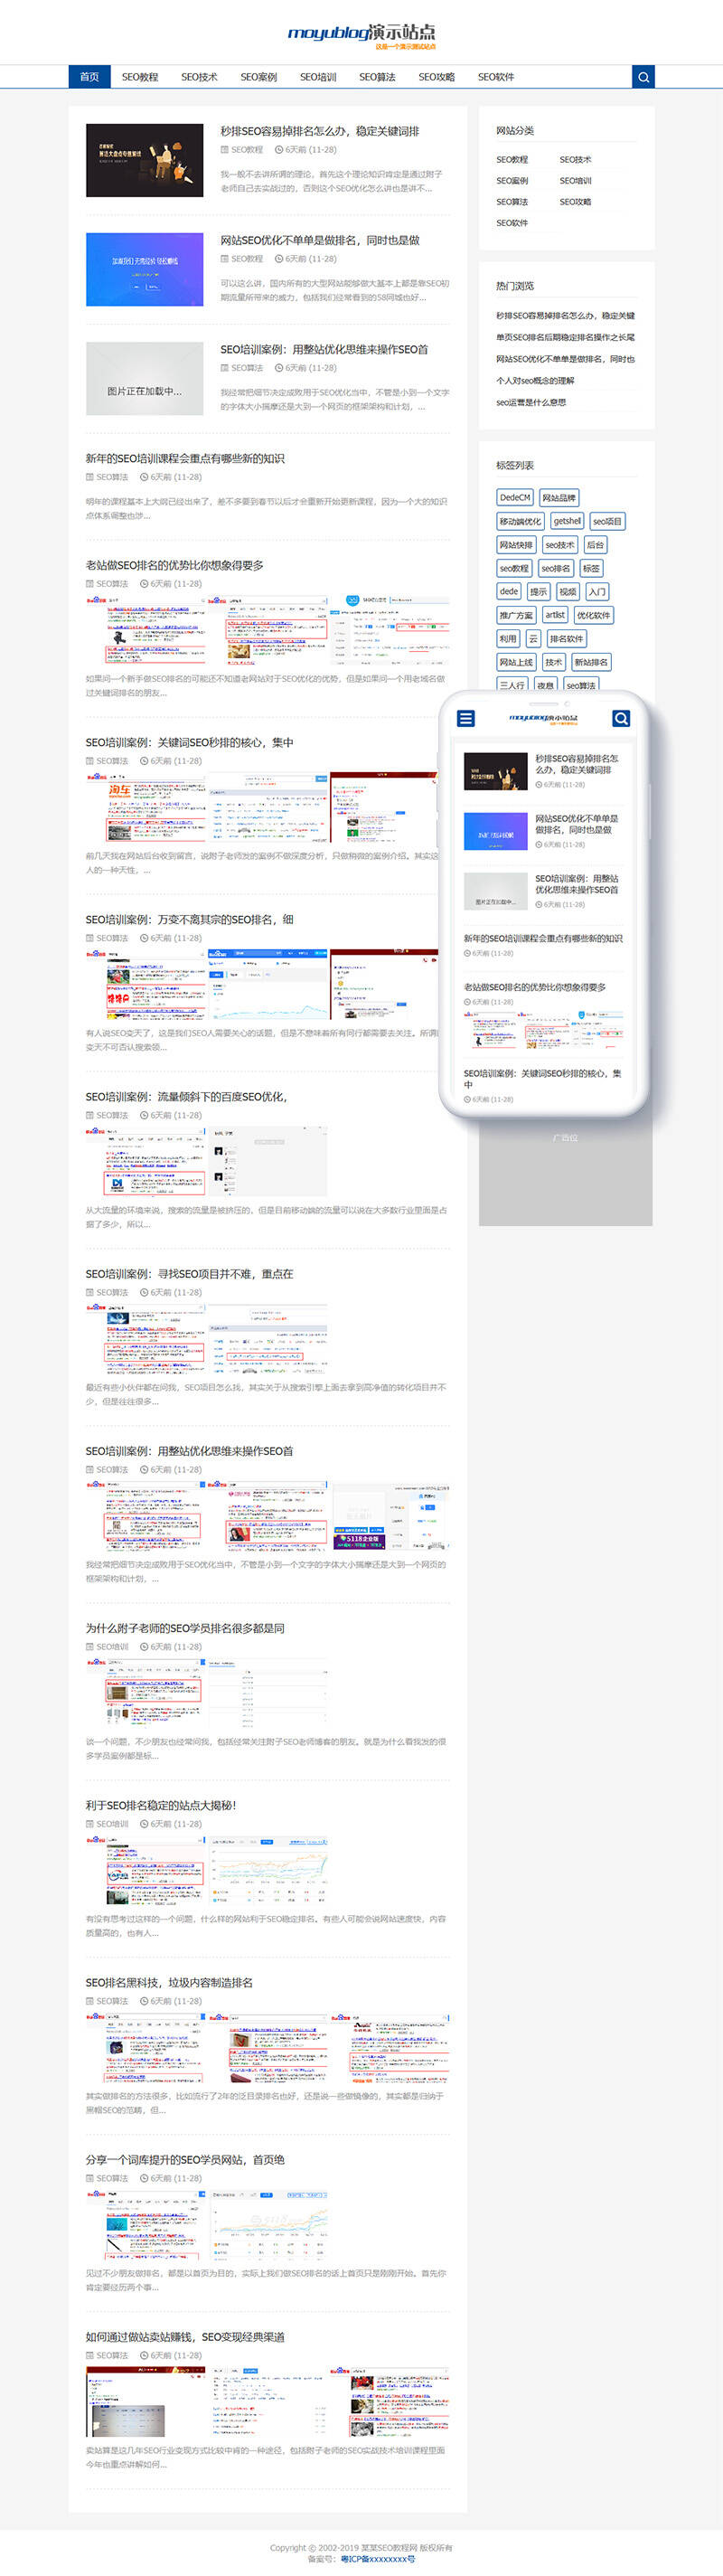Open the first article's dark thumbnail image
The height and width of the screenshot is (2576, 723).
coord(144,161)
